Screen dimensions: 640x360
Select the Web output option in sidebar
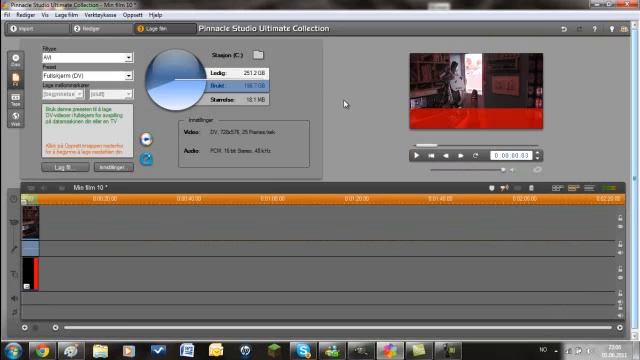16,118
